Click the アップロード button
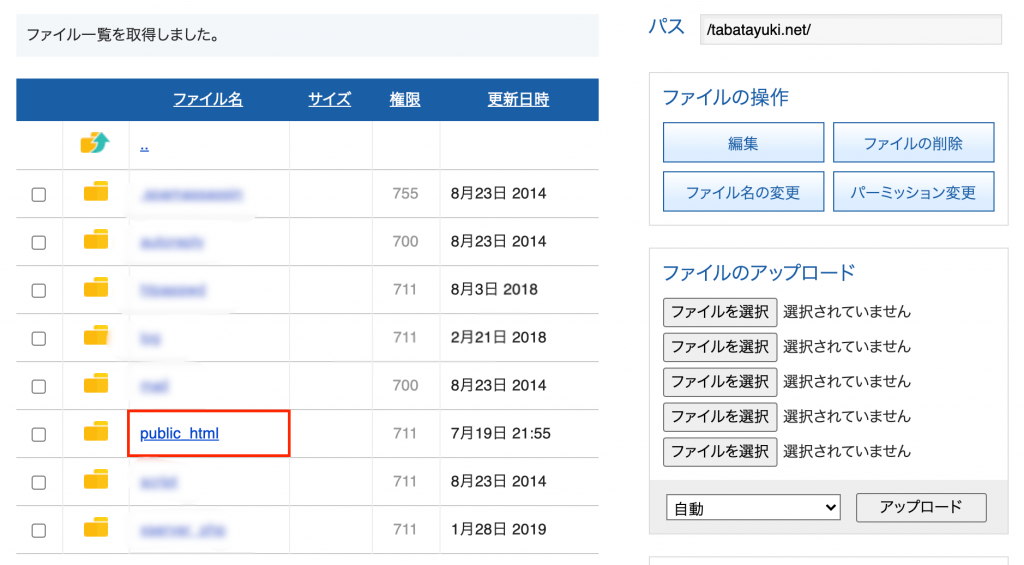Image resolution: width=1024 pixels, height=565 pixels. pyautogui.click(x=921, y=508)
